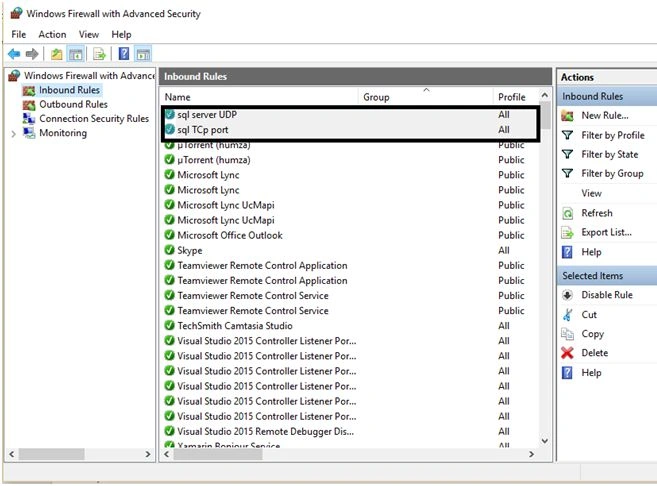Select Outbound Rules in the tree

73,104
